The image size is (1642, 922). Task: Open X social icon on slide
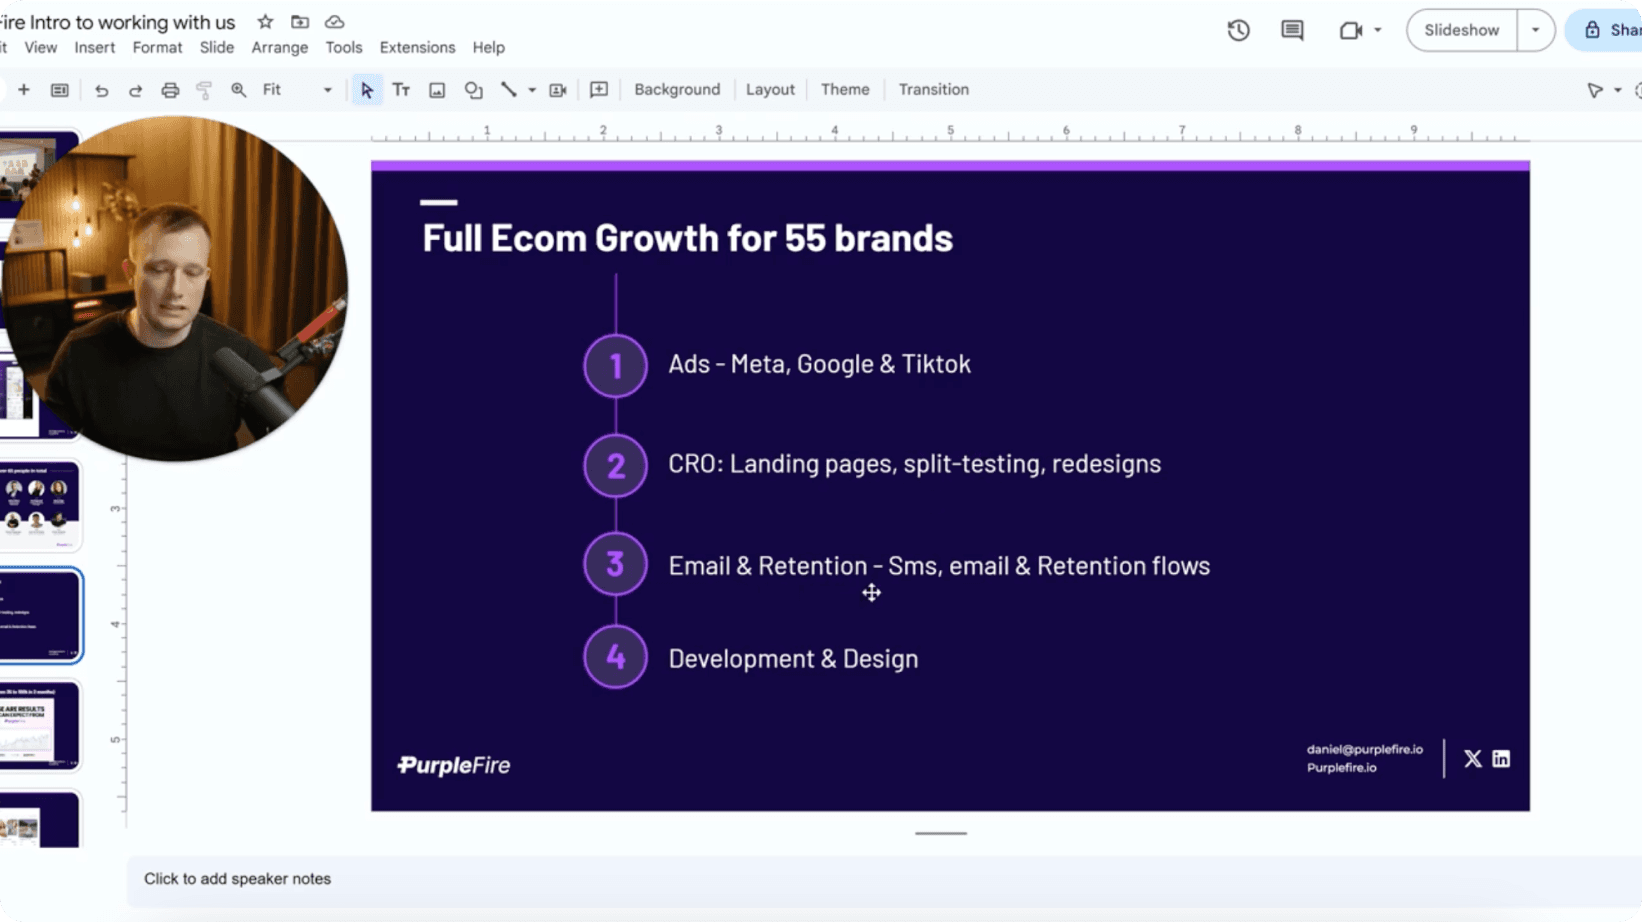[1472, 759]
